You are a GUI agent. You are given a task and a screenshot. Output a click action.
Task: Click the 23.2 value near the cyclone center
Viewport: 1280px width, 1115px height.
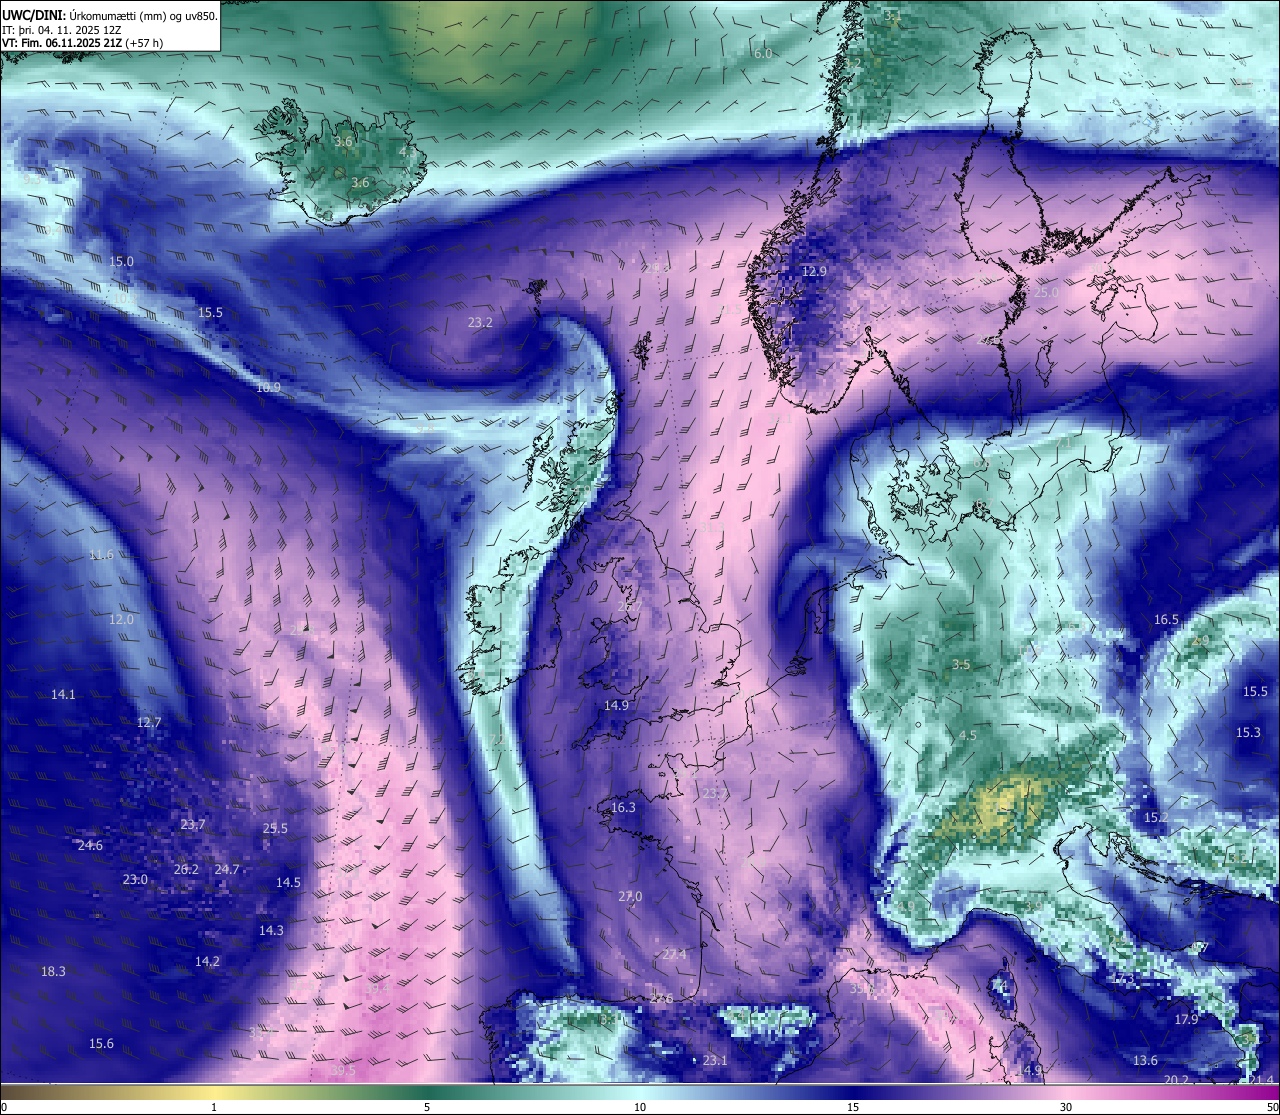point(480,322)
